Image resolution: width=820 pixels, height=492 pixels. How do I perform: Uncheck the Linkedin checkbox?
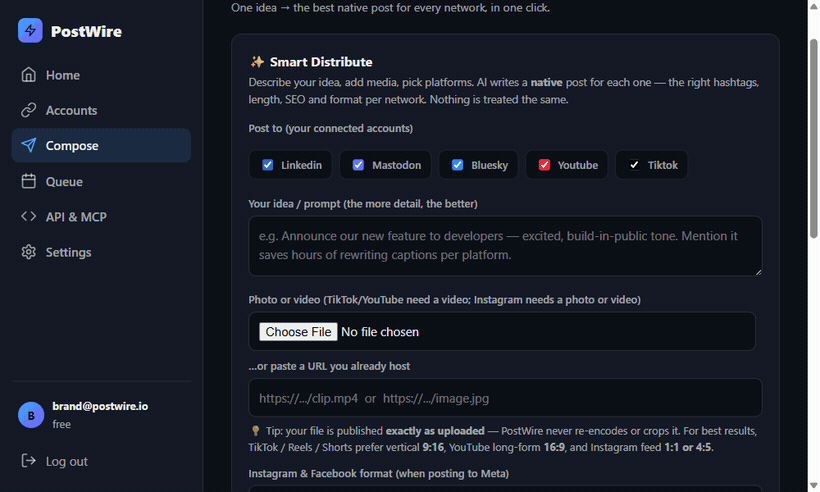[x=267, y=165]
